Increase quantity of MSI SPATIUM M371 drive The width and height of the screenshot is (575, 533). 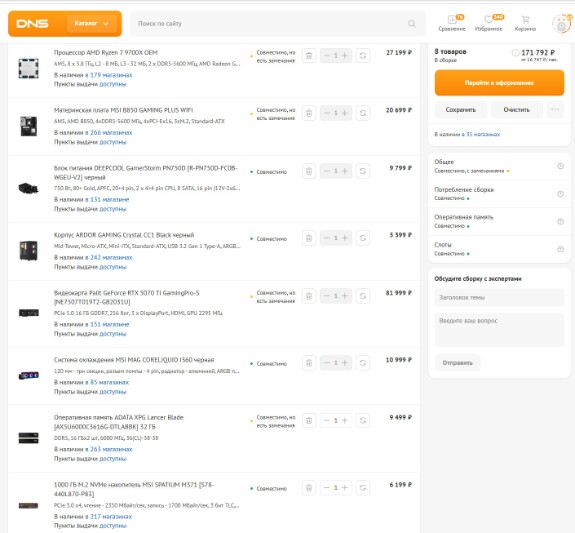(345, 488)
